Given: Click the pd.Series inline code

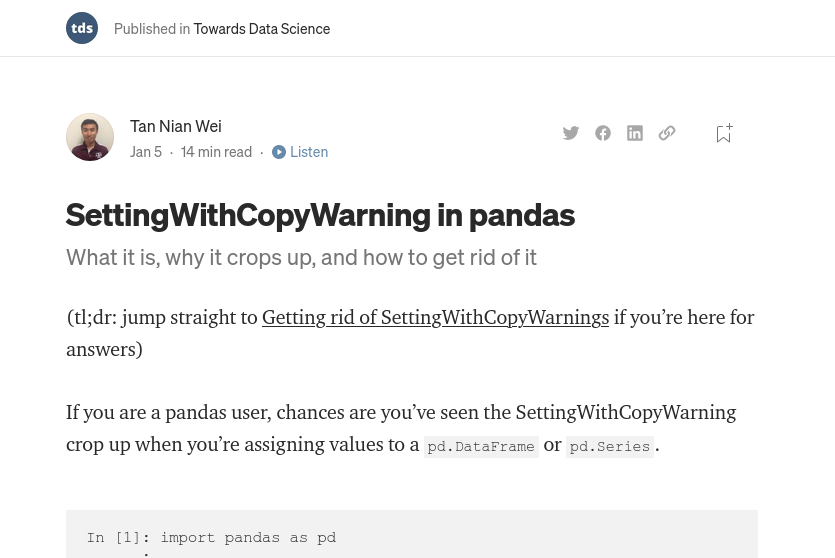Looking at the screenshot, I should pyautogui.click(x=610, y=446).
